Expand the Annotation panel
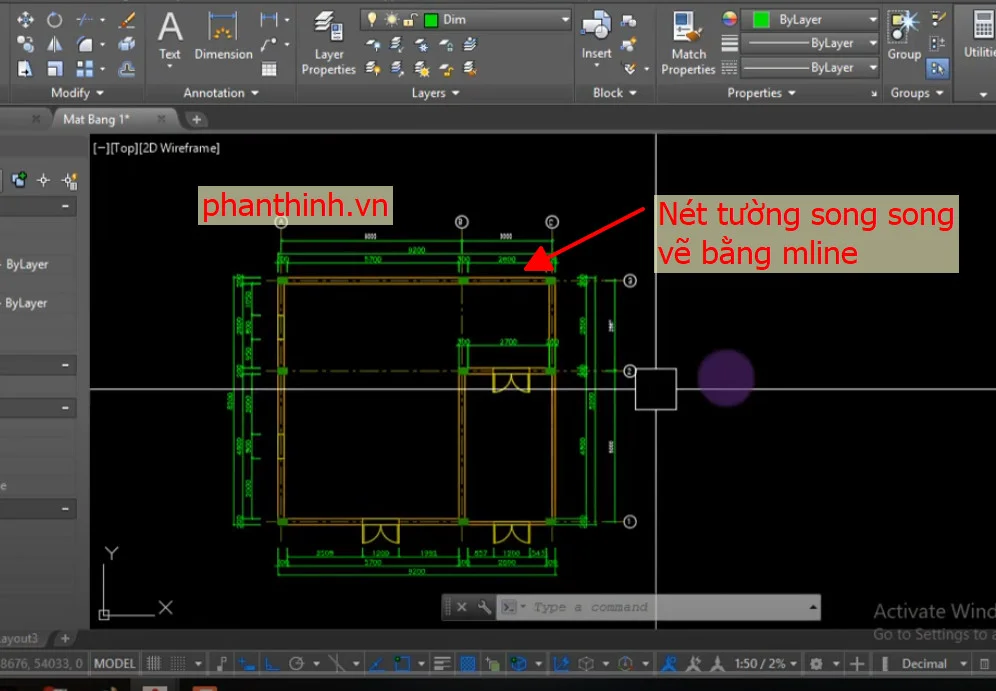Image resolution: width=996 pixels, height=691 pixels. tap(221, 93)
